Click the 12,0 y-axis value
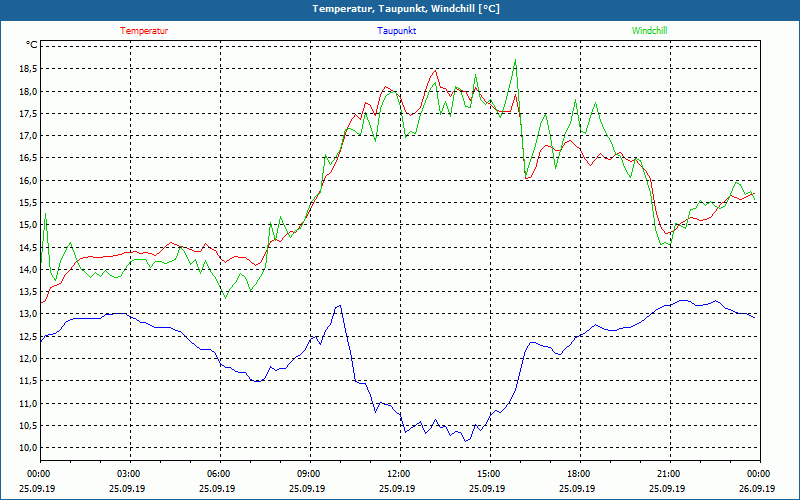 tap(28, 359)
